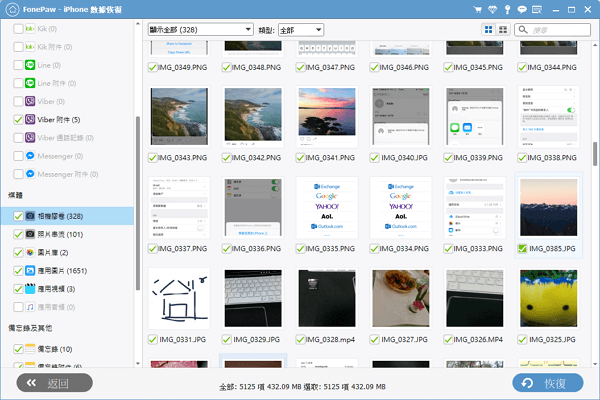The width and height of the screenshot is (600, 400).
Task: Uncheck IMG_0328.mp4 checkbox
Action: [x=300, y=340]
